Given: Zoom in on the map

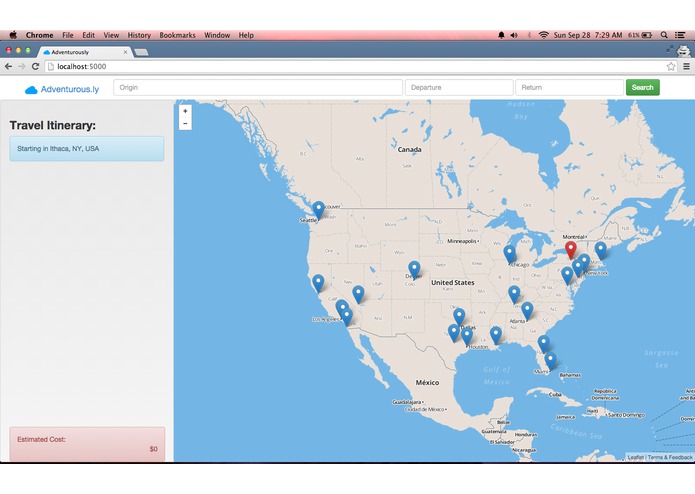Looking at the screenshot, I should point(185,111).
